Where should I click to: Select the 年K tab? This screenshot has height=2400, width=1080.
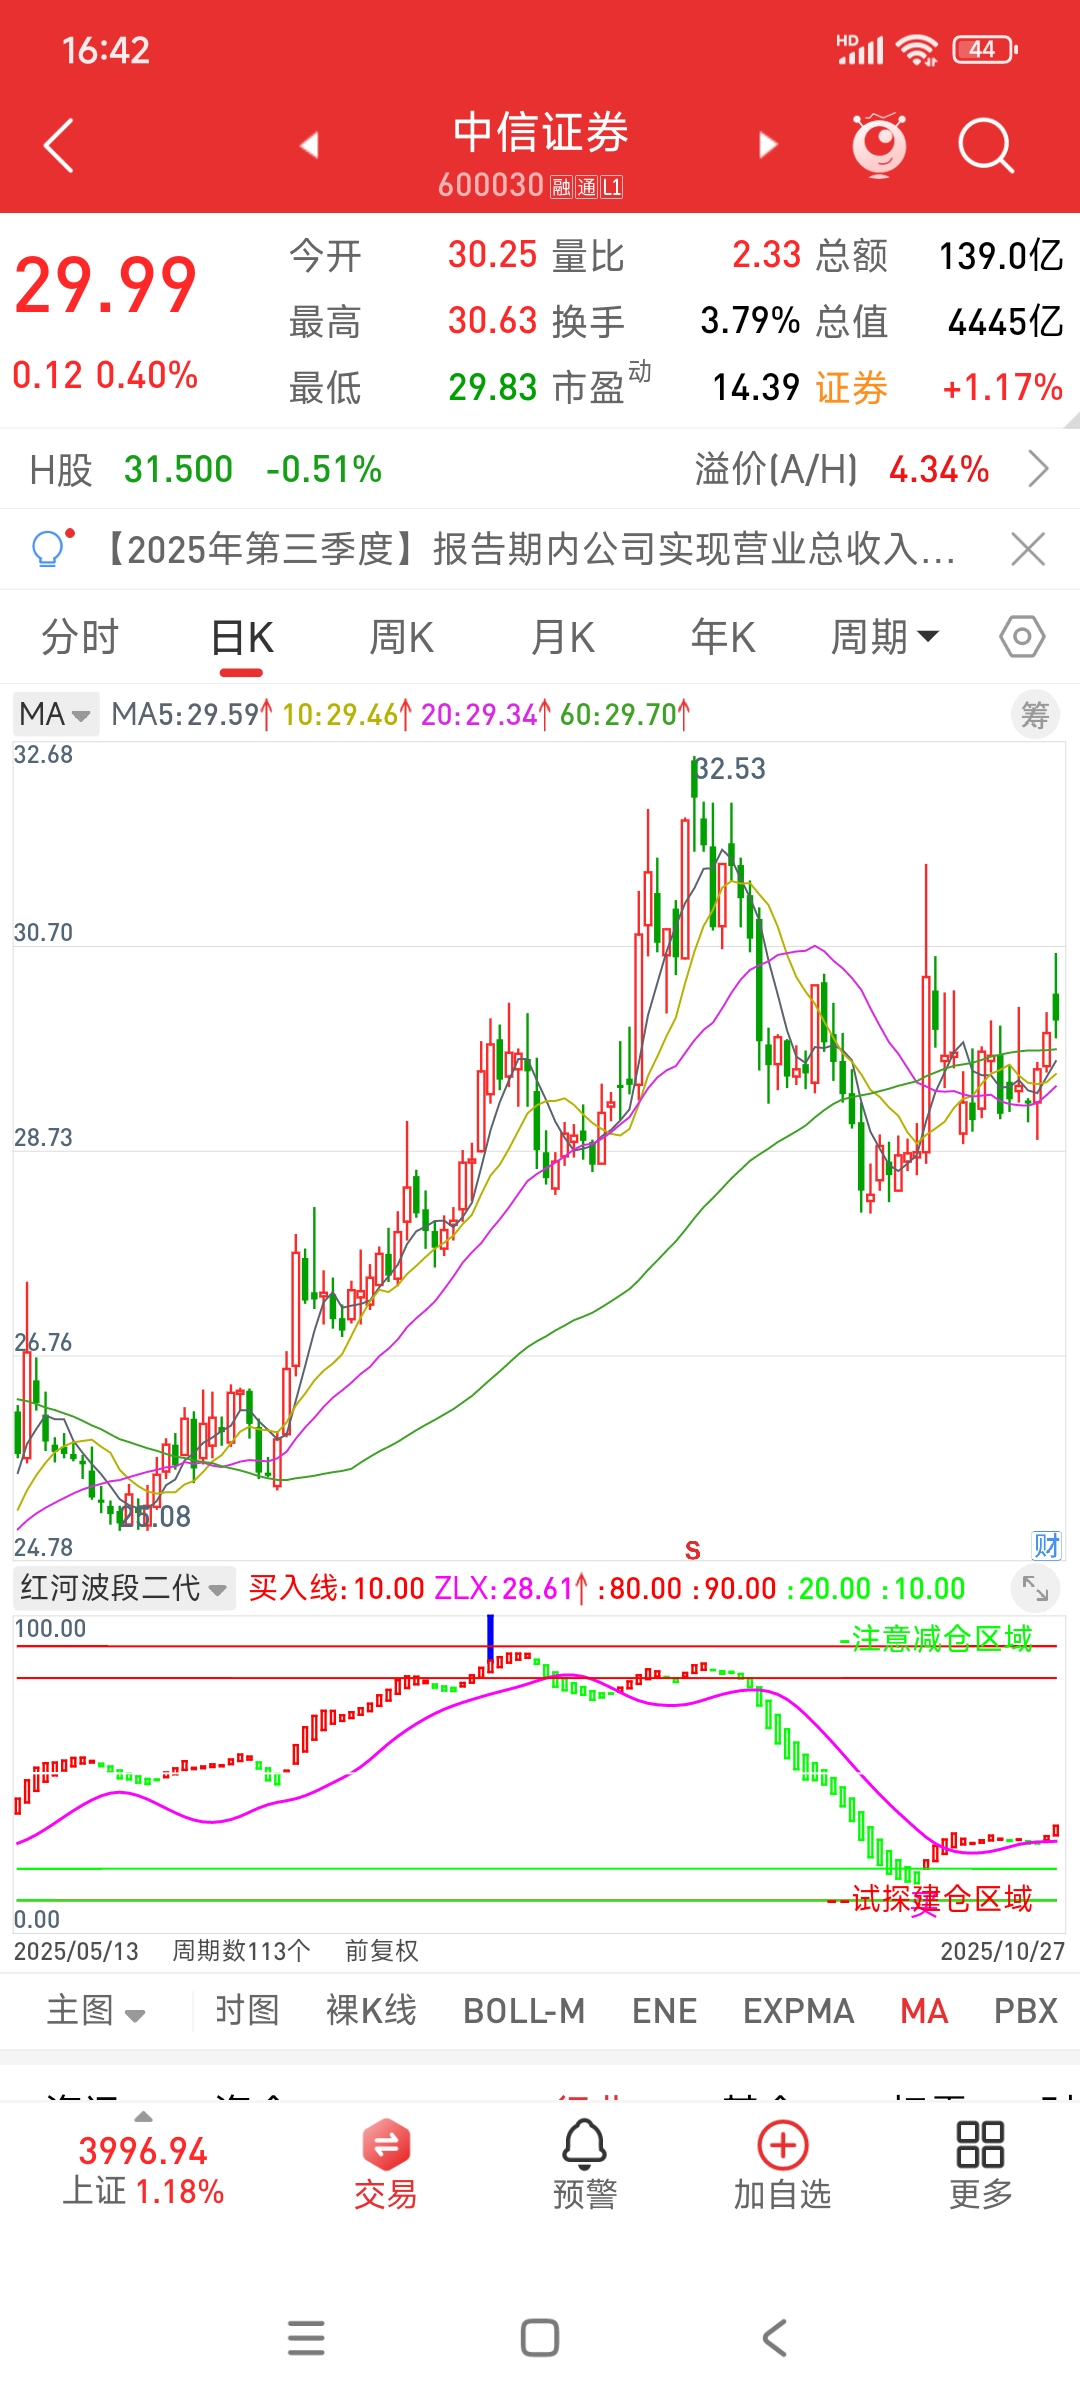[x=723, y=637]
